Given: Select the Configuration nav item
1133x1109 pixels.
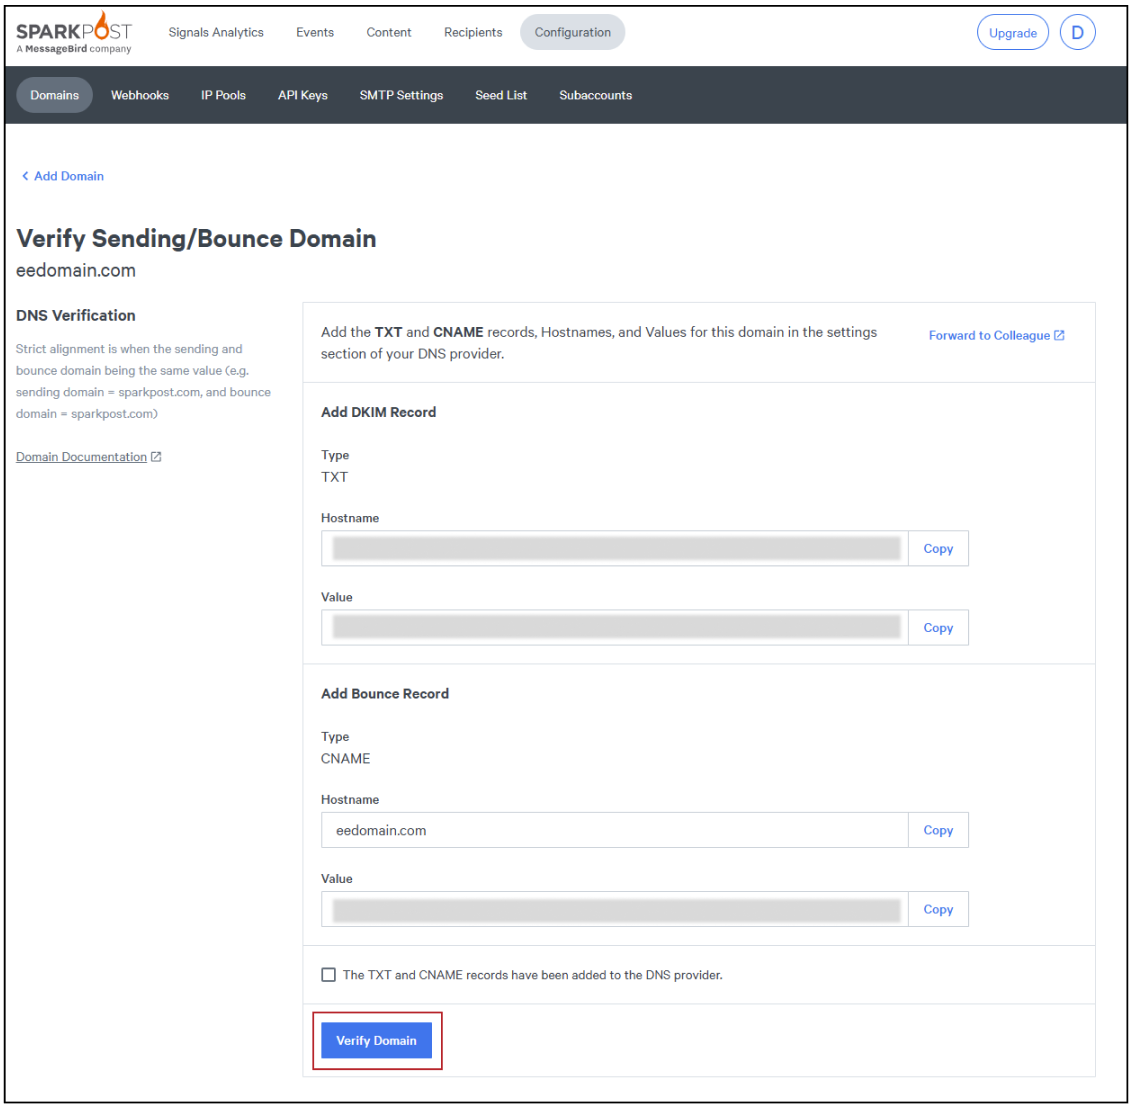Looking at the screenshot, I should click(572, 32).
